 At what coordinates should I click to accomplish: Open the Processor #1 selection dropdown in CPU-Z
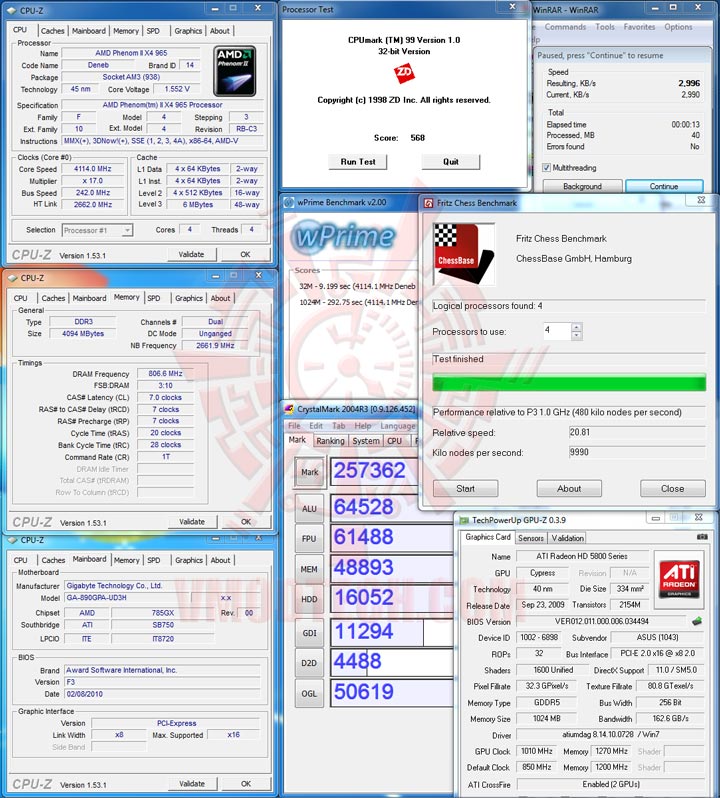tap(98, 231)
